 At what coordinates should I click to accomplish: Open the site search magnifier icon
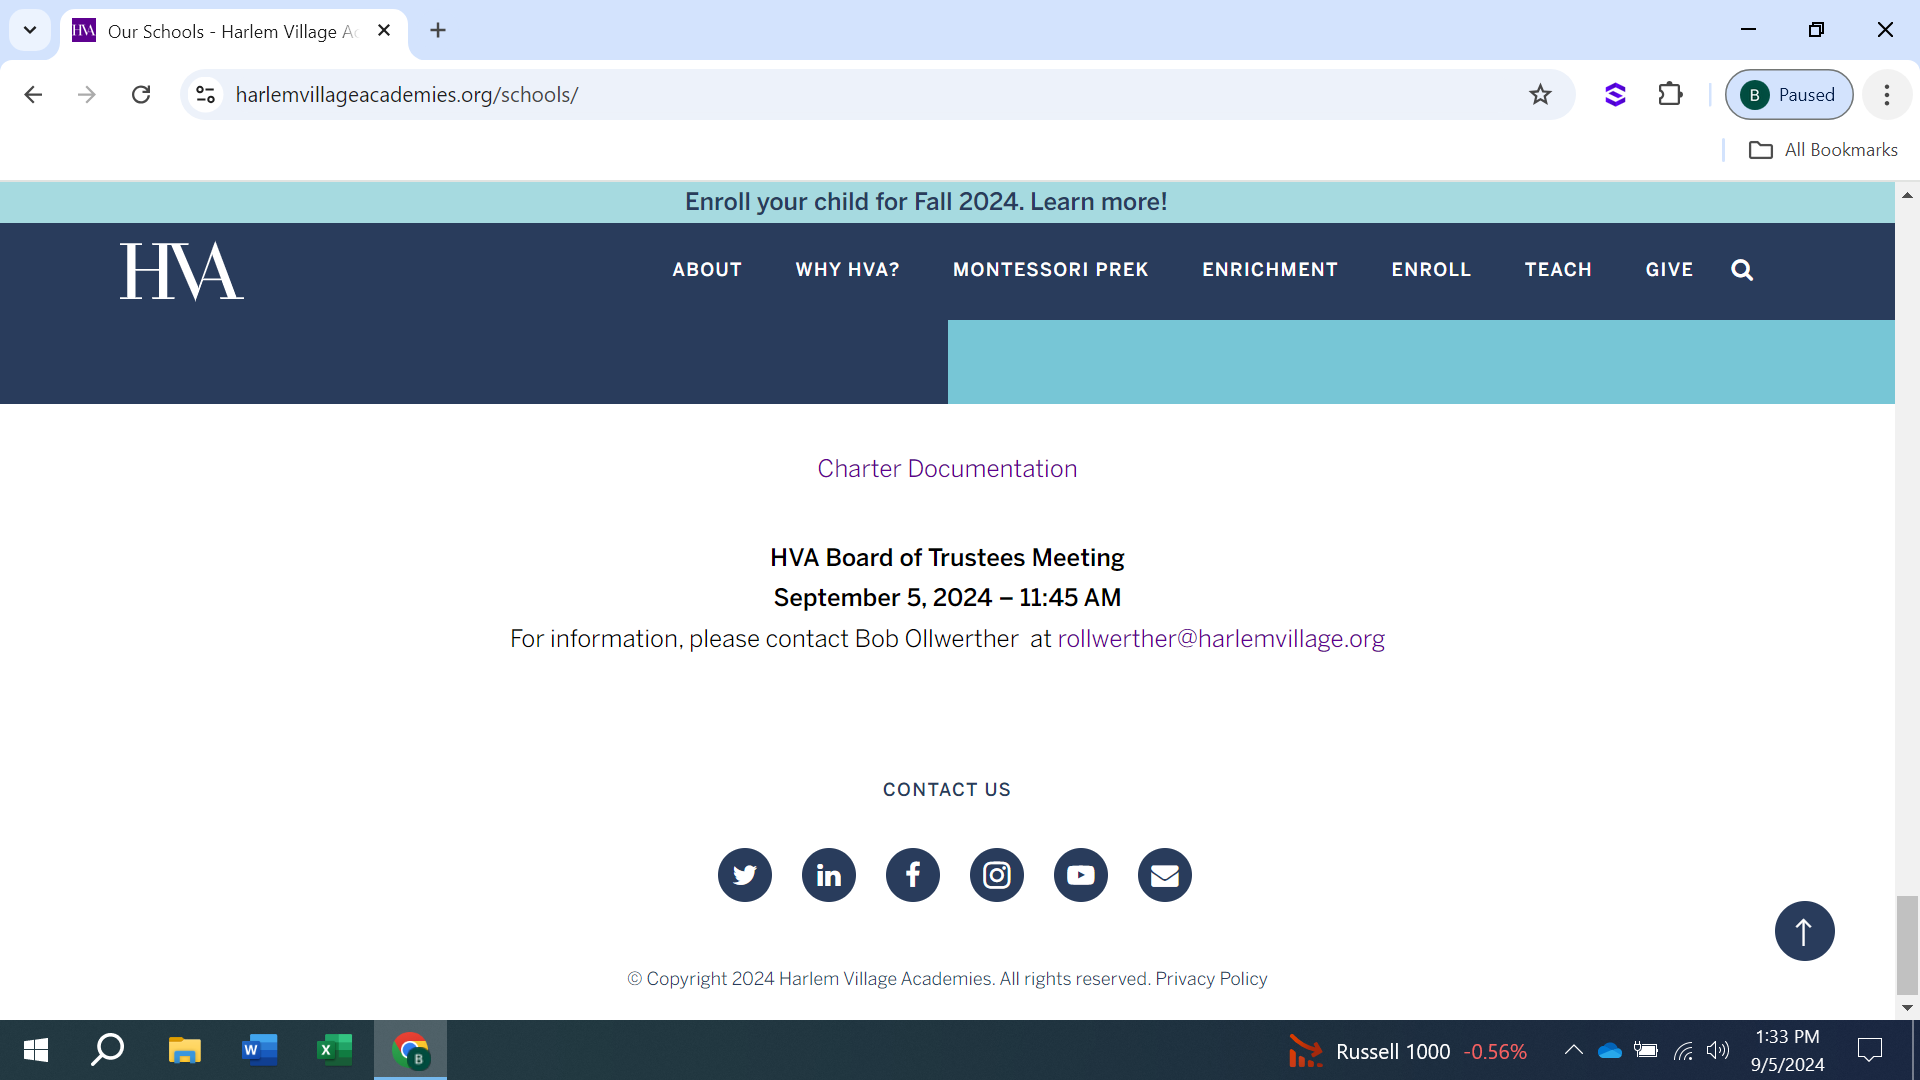[x=1742, y=270]
